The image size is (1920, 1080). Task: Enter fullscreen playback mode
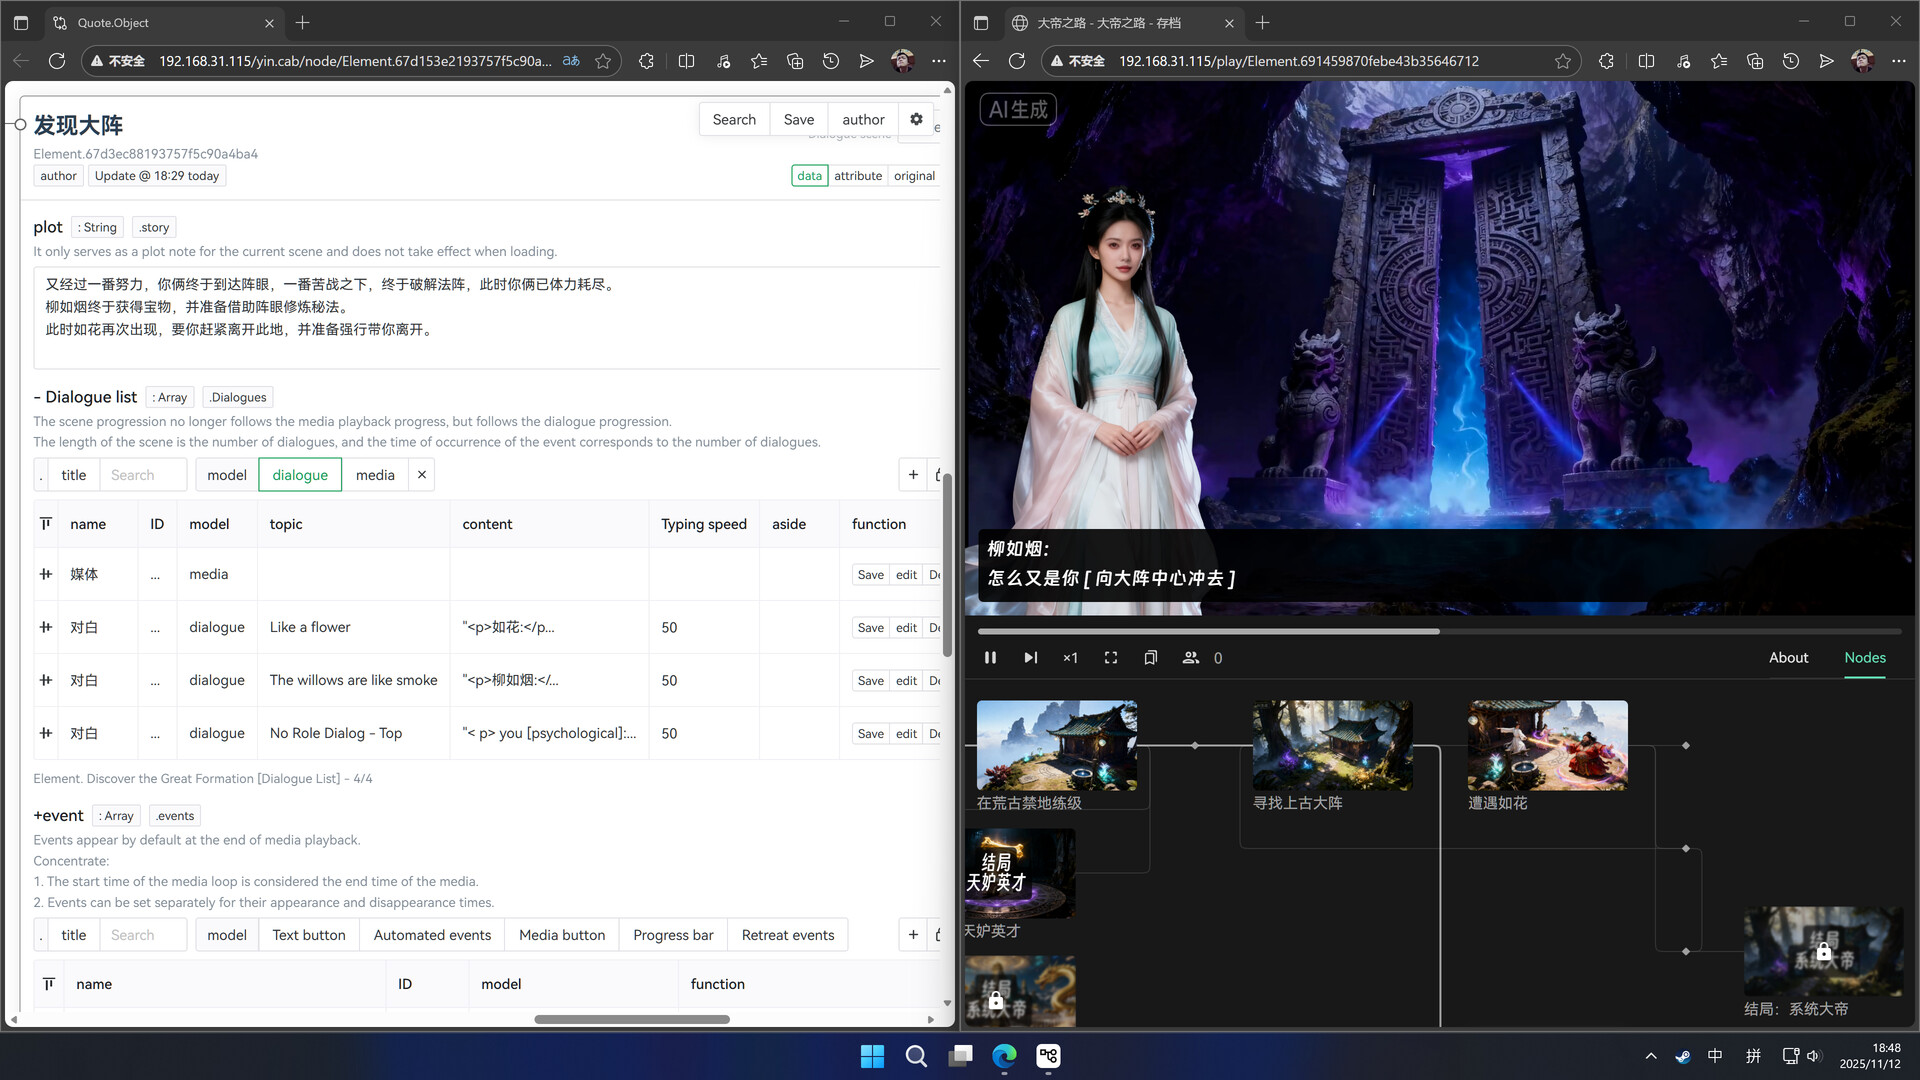[x=1110, y=657]
